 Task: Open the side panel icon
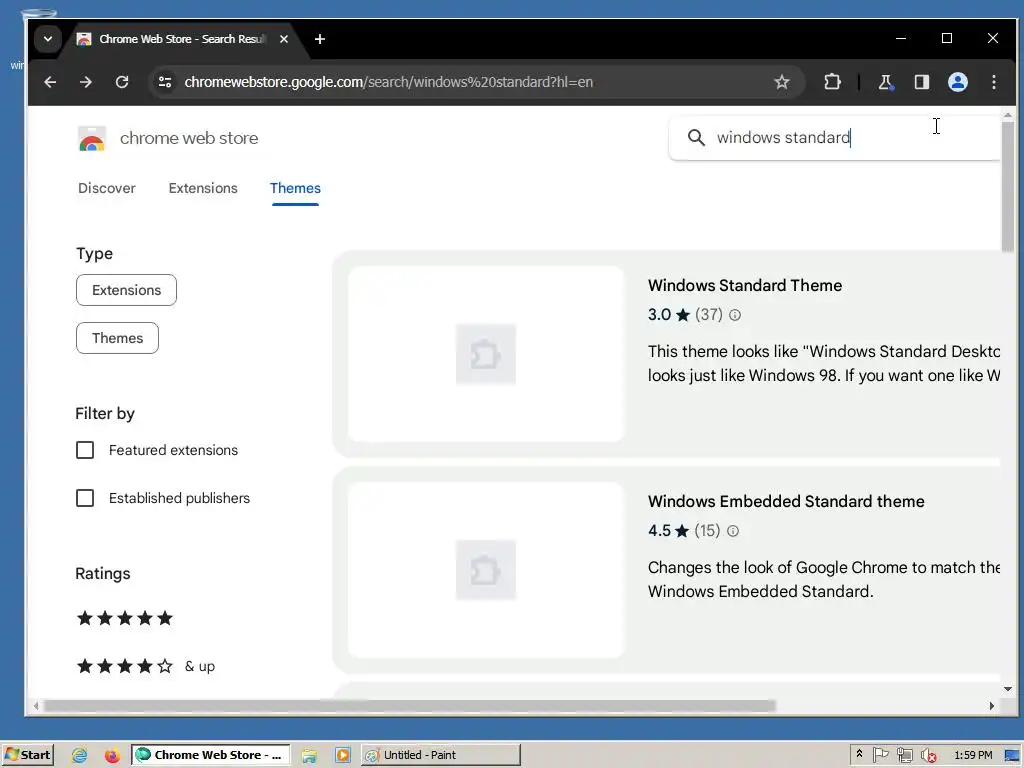click(921, 82)
